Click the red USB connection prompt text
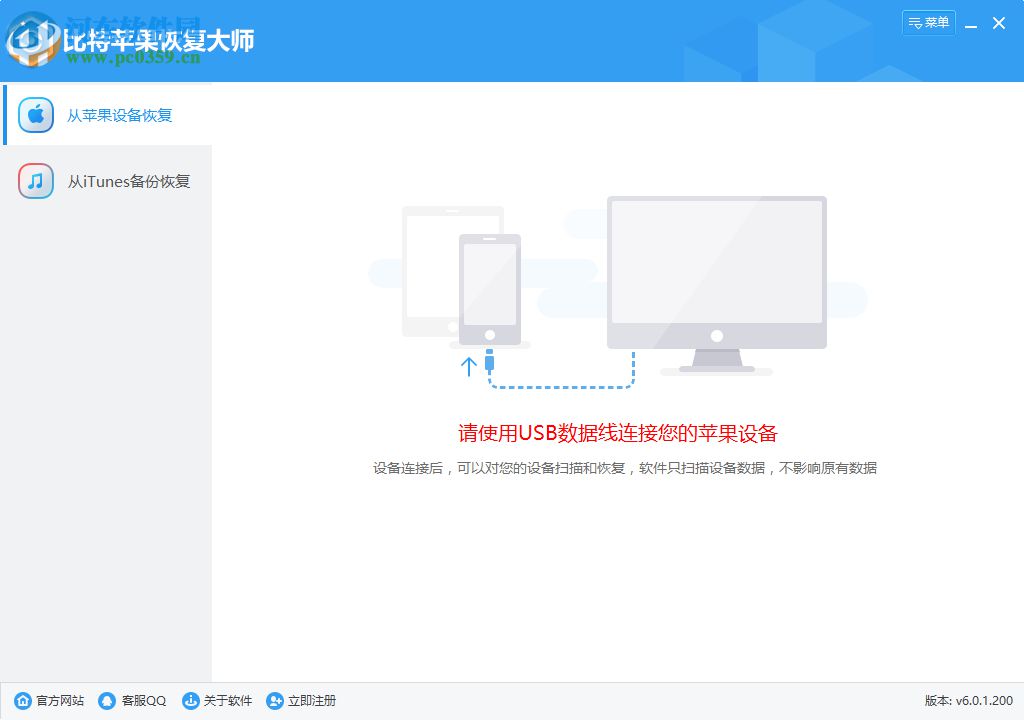Image resolution: width=1024 pixels, height=720 pixels. (617, 432)
